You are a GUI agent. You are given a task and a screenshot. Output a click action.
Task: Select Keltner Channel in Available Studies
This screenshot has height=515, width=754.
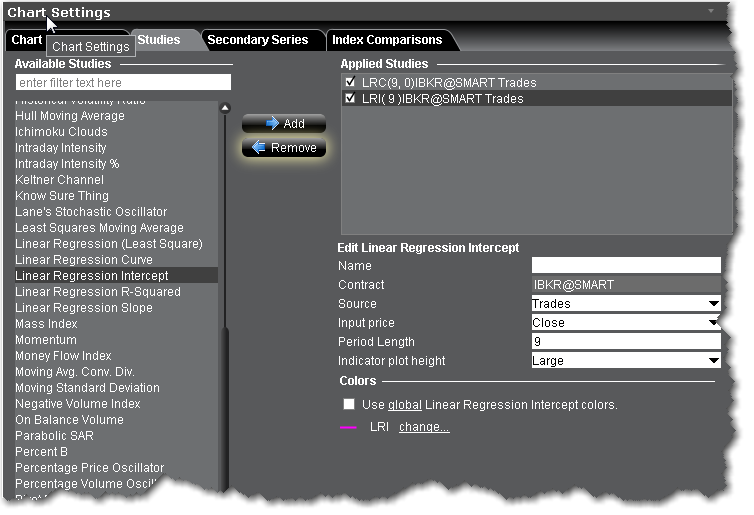click(59, 180)
